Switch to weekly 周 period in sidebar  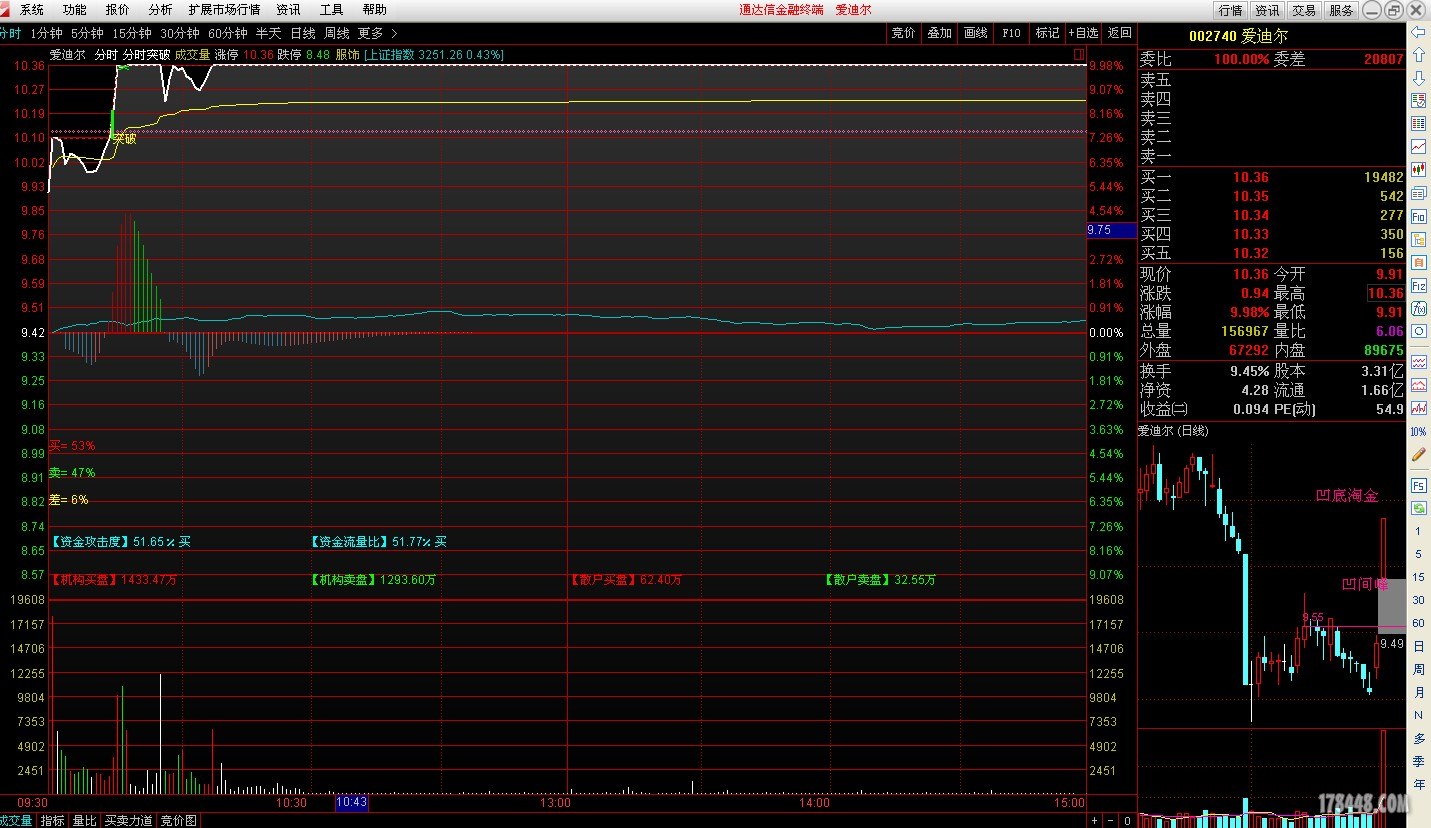[x=1418, y=670]
